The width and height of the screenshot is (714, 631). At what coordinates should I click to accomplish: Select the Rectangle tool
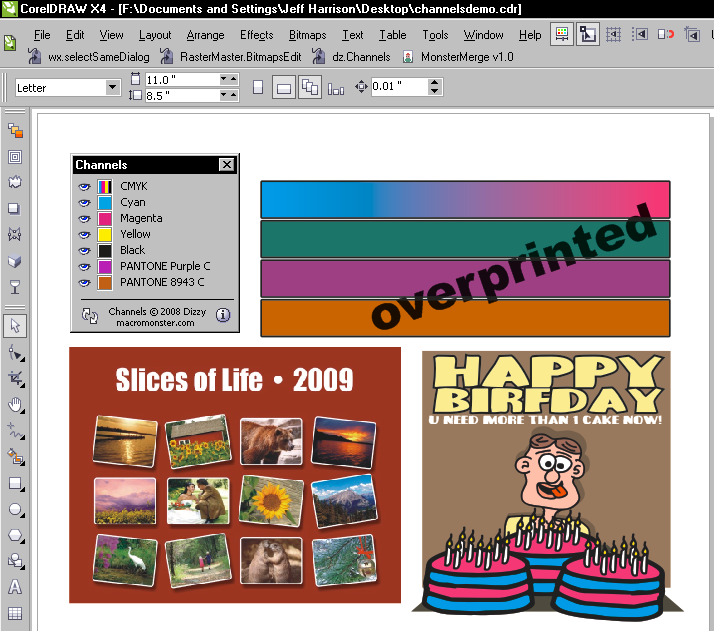coord(15,483)
